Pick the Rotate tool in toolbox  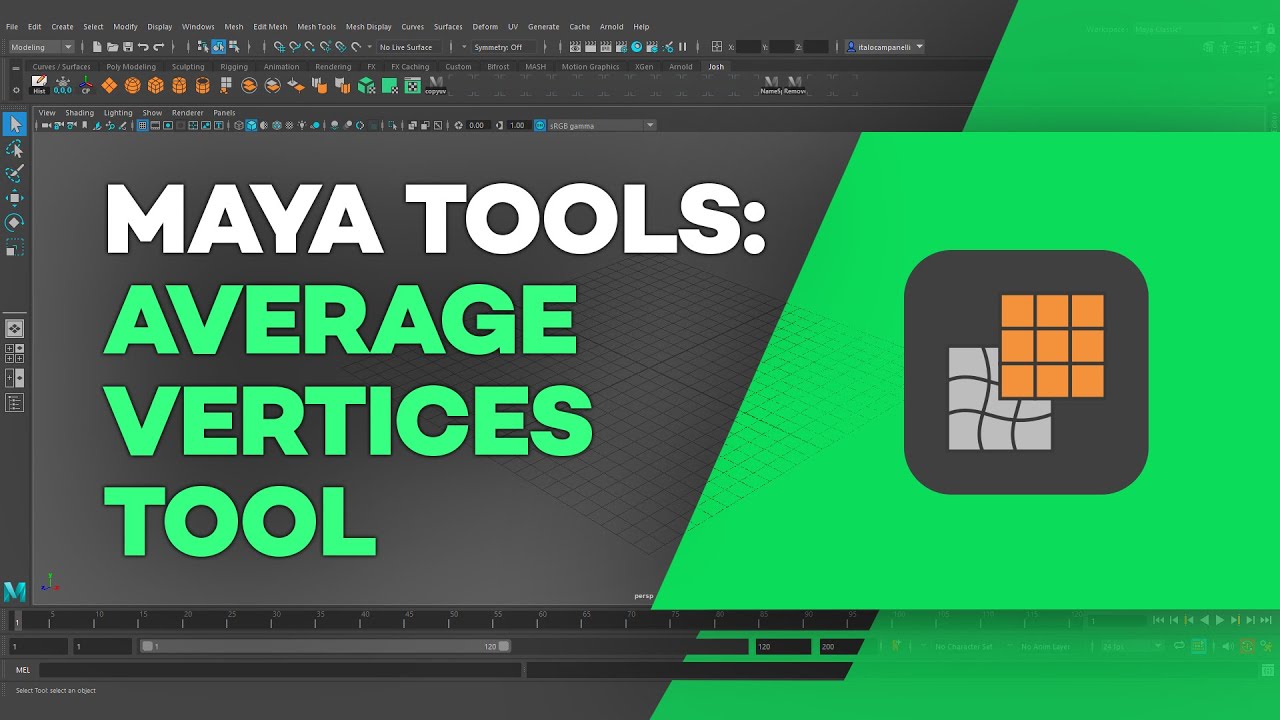coord(15,222)
